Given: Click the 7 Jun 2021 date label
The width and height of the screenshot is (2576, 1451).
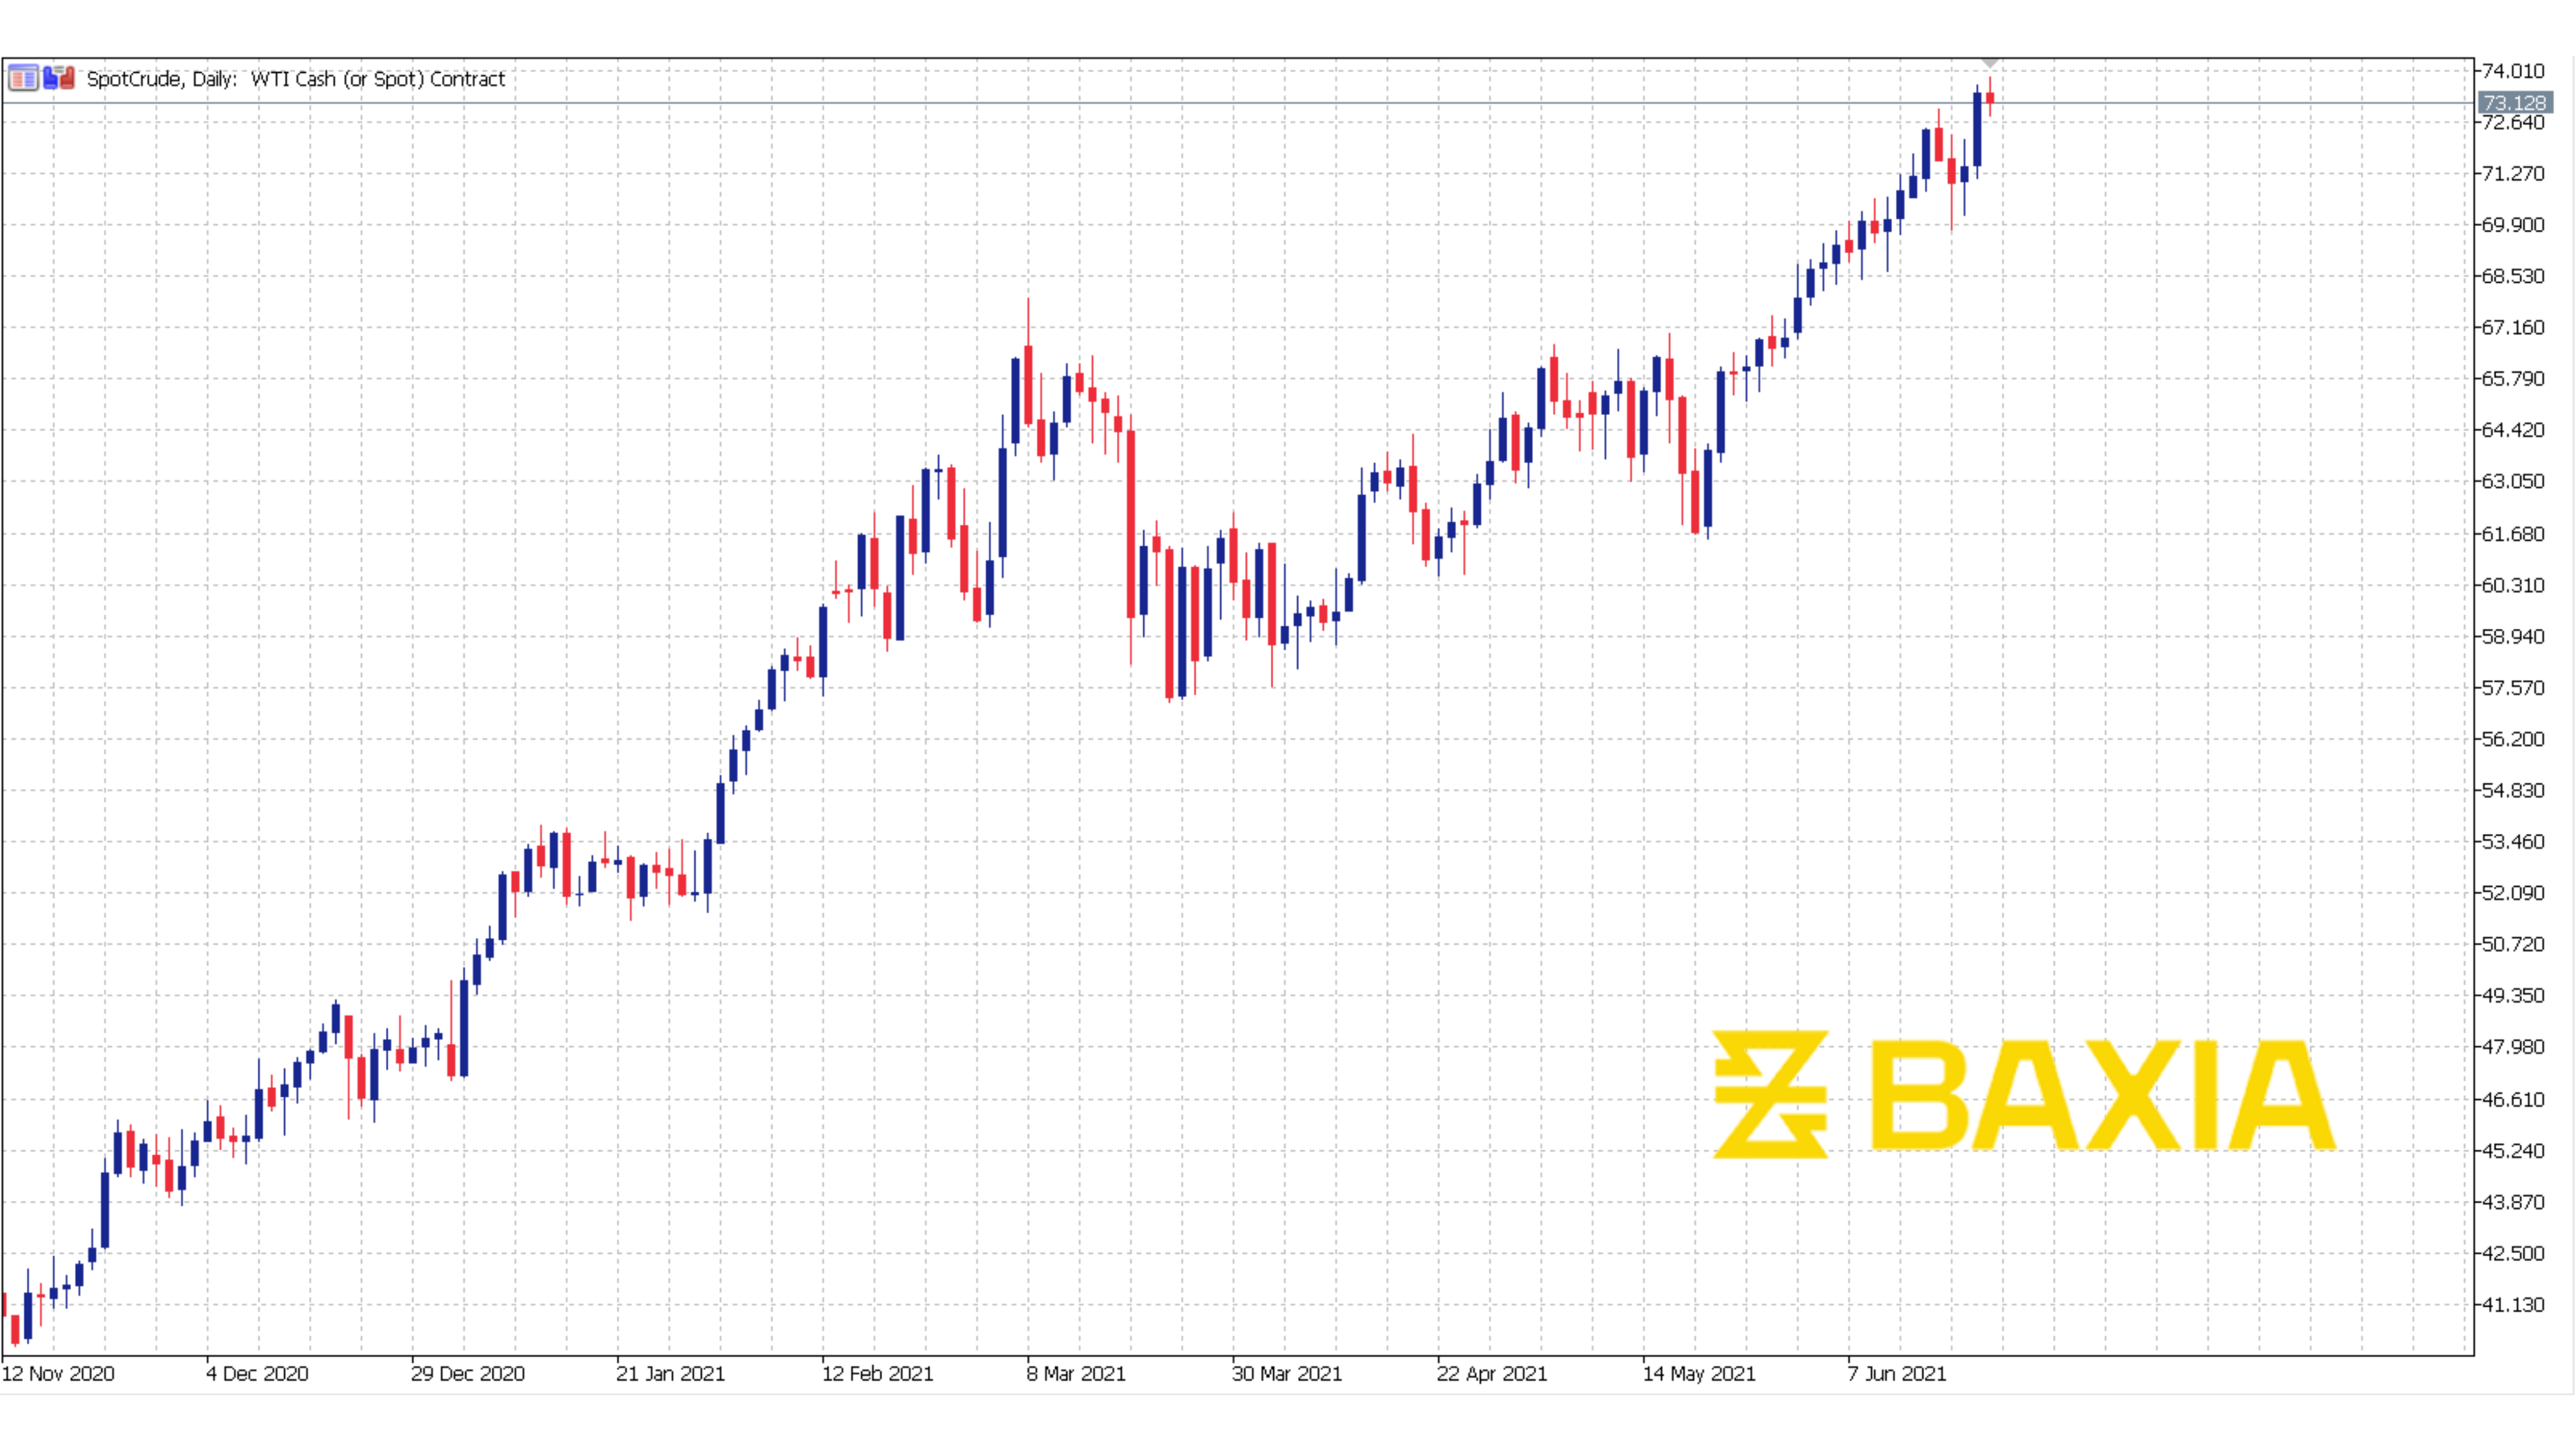Looking at the screenshot, I should click(x=1897, y=1374).
